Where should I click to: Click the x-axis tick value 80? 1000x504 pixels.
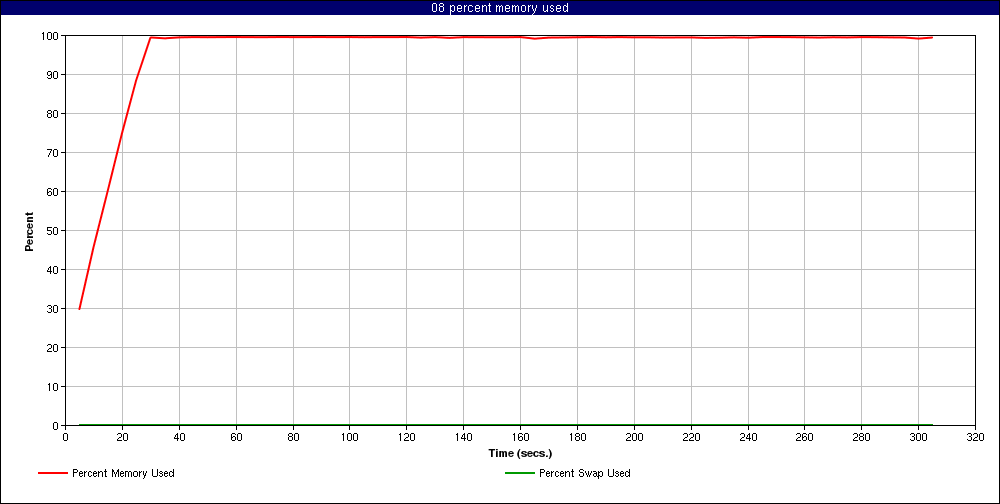(x=293, y=437)
